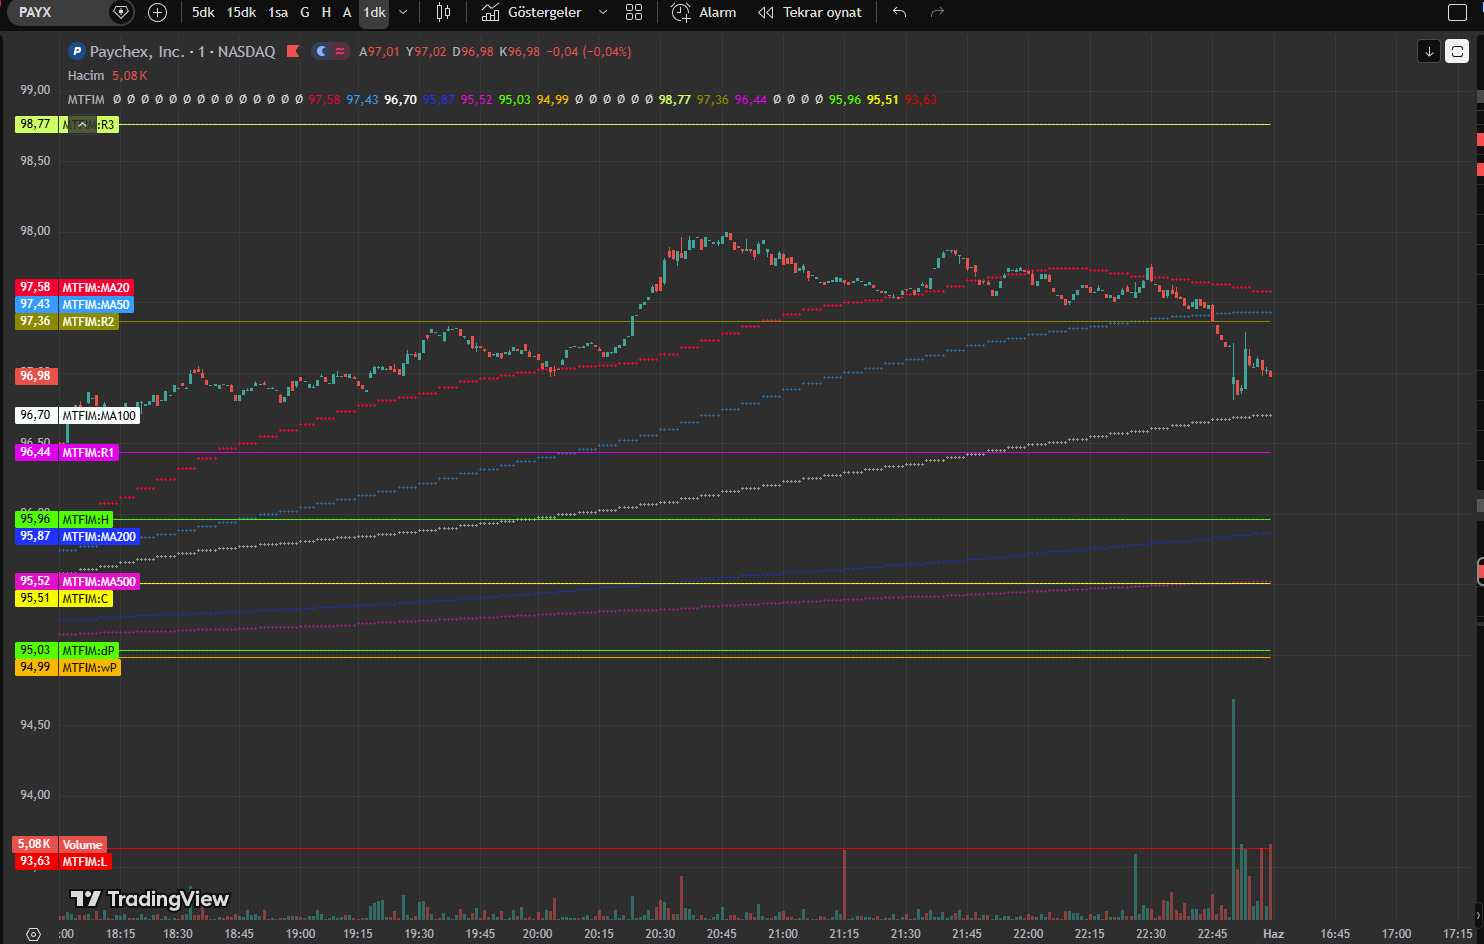Click the Paychex, Inc. symbol title
Image resolution: width=1484 pixels, height=944 pixels.
coord(137,52)
